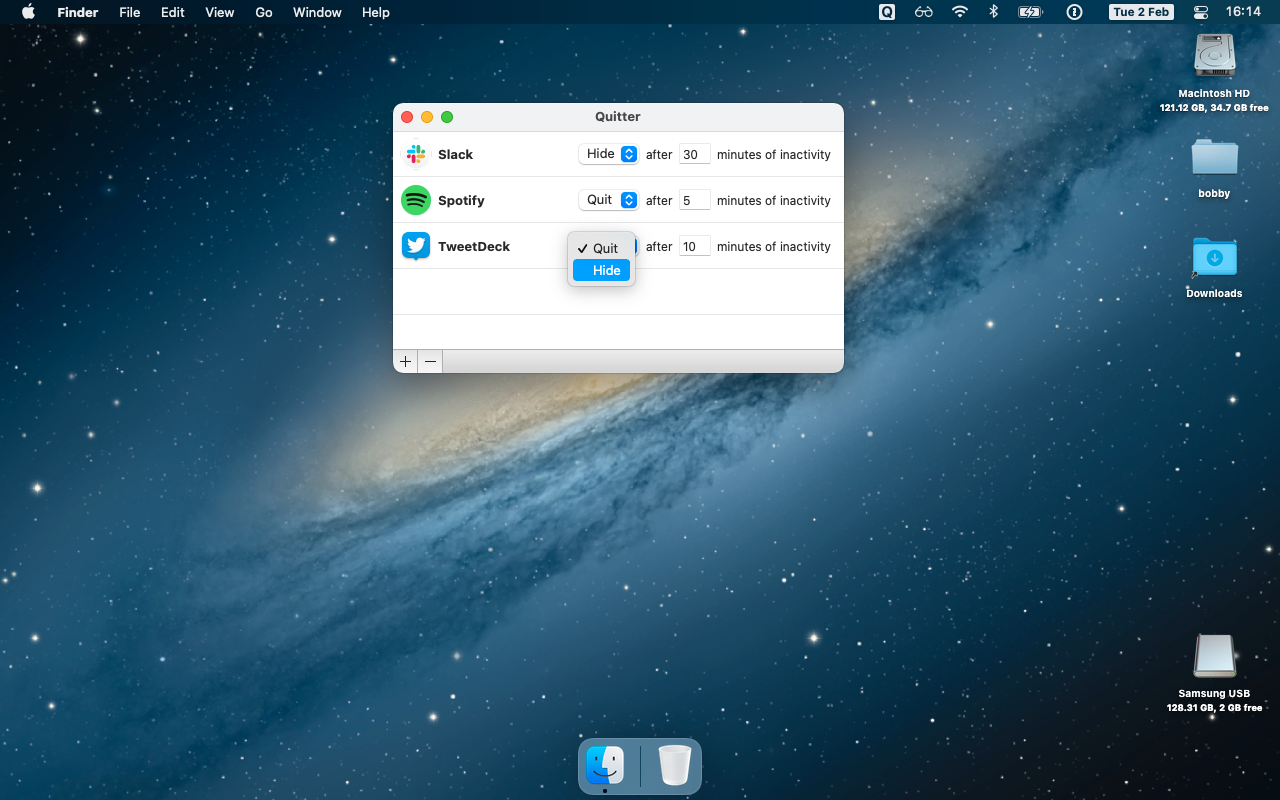
Task: Open Control Center in menu bar
Action: 1201,12
